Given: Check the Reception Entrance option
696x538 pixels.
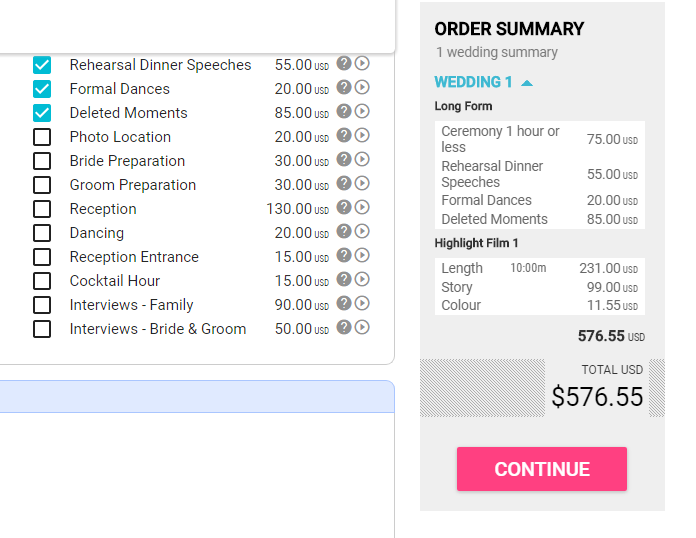Looking at the screenshot, I should pos(42,257).
